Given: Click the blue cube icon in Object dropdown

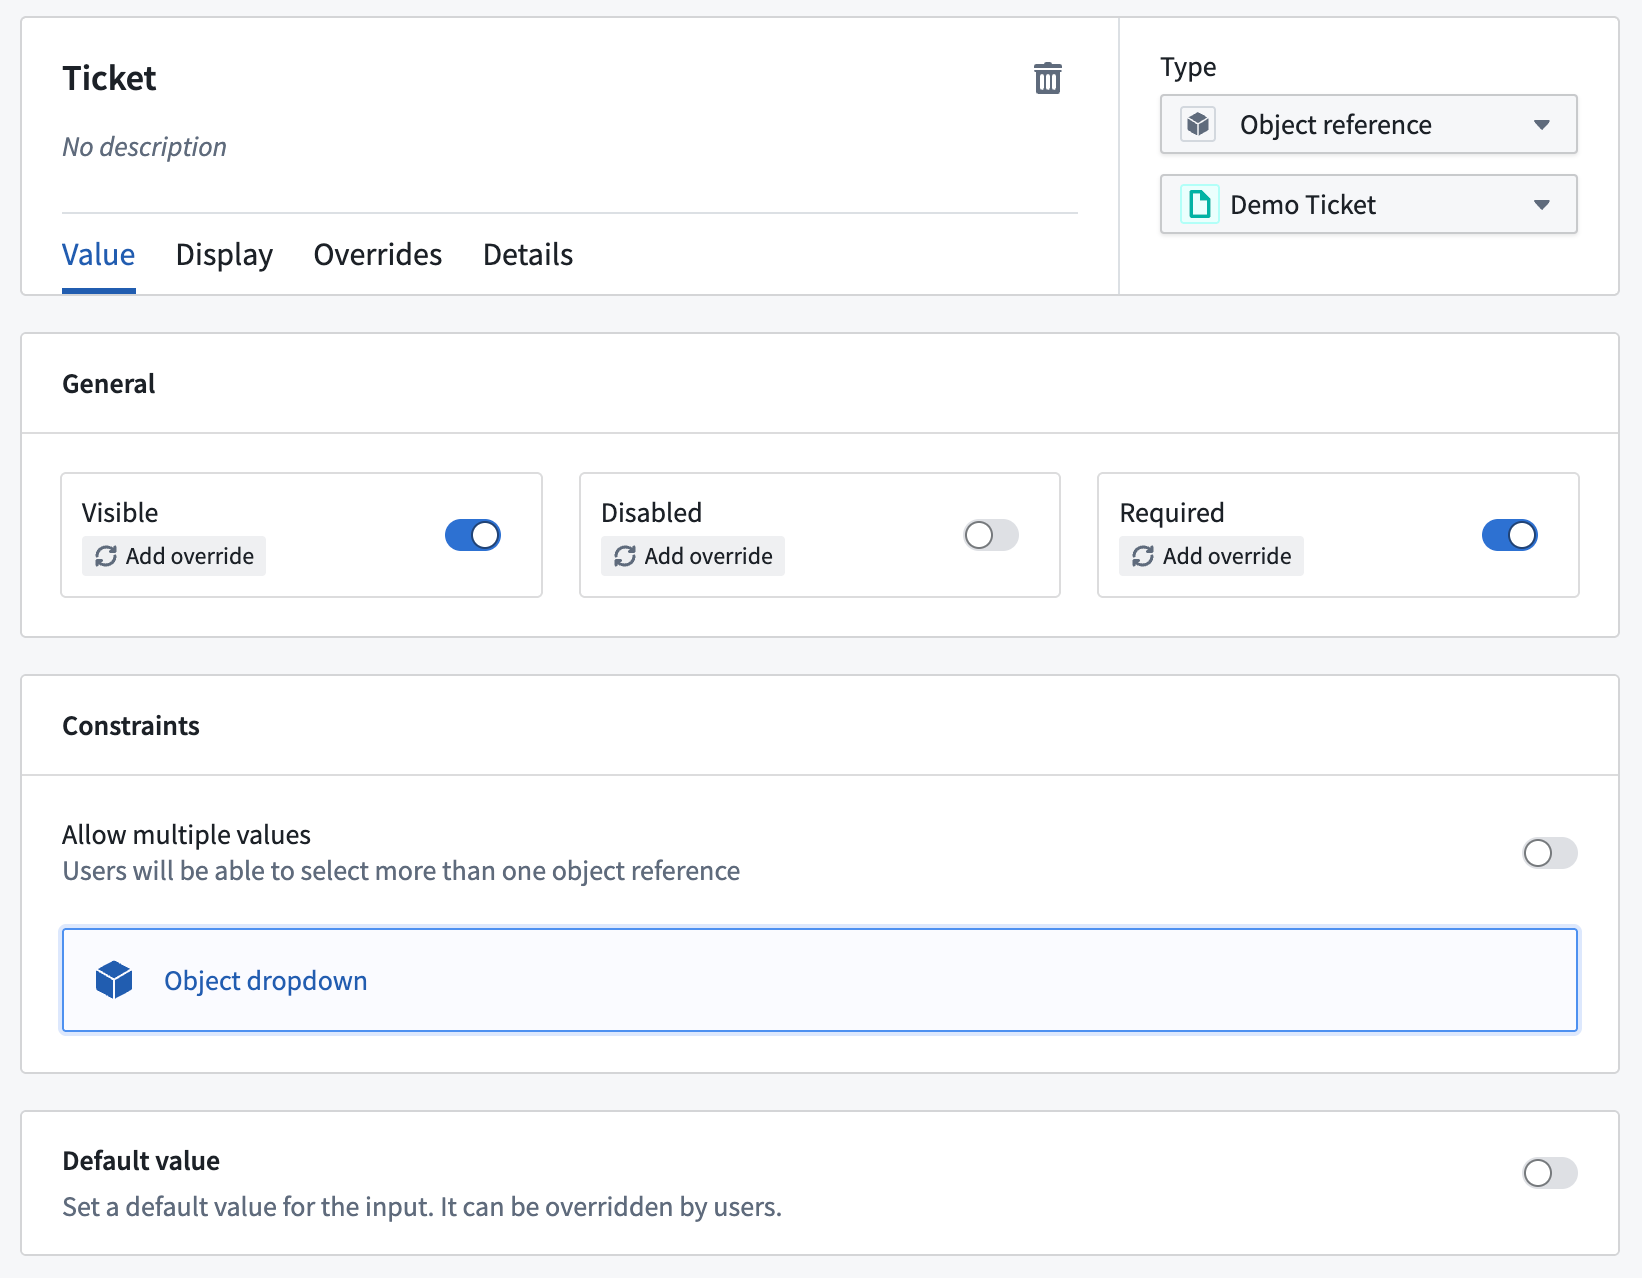Looking at the screenshot, I should pos(114,980).
